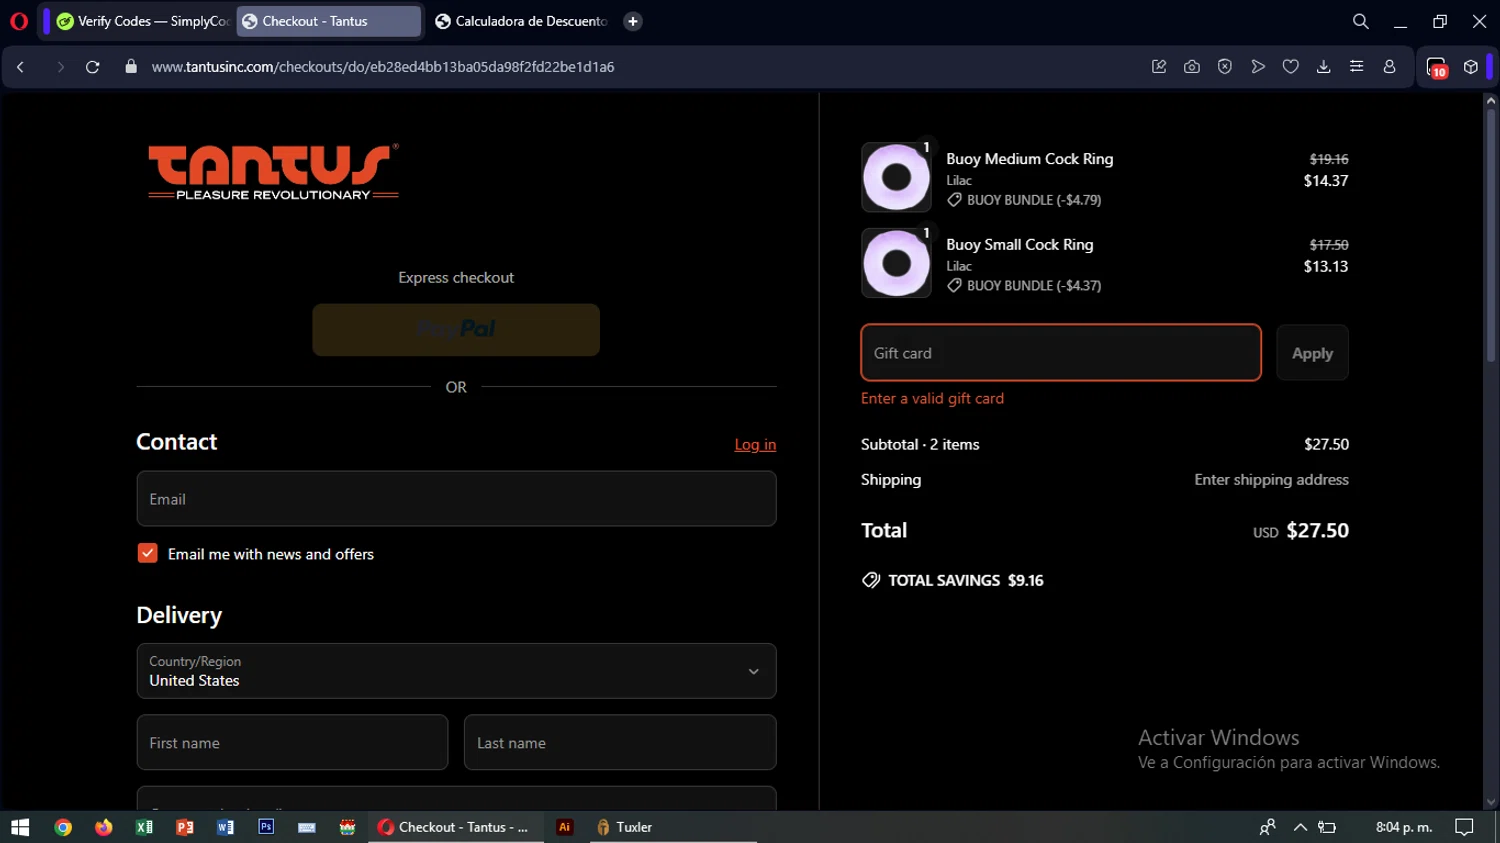Screen dimensions: 1500x843
Task: Search open tabs with magnifier icon
Action: tap(1361, 21)
